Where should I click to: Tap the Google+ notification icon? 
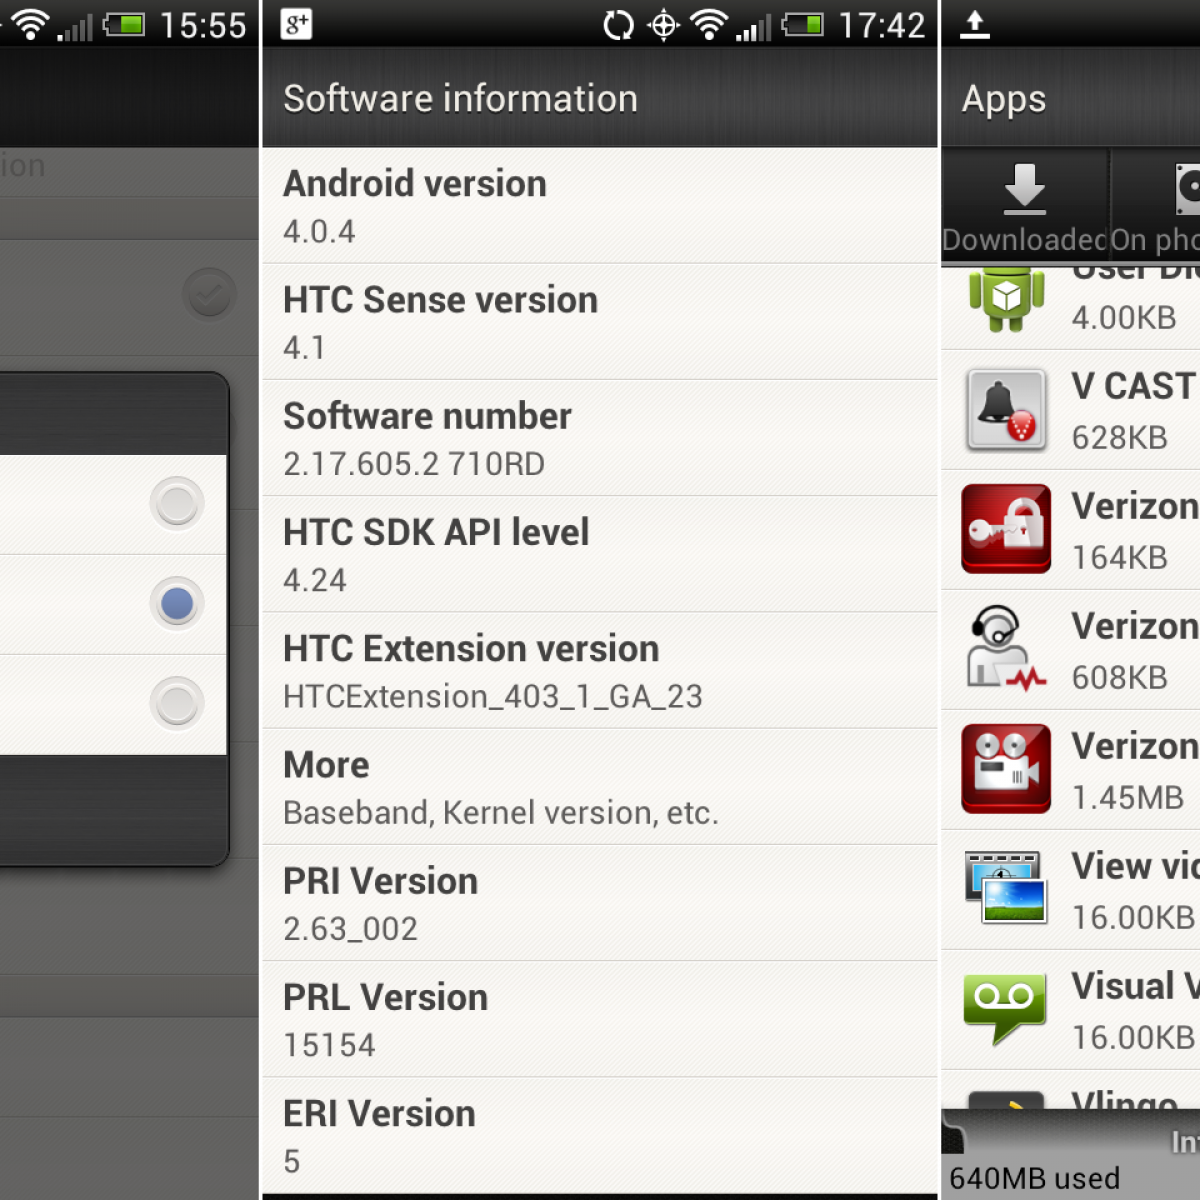(x=296, y=24)
